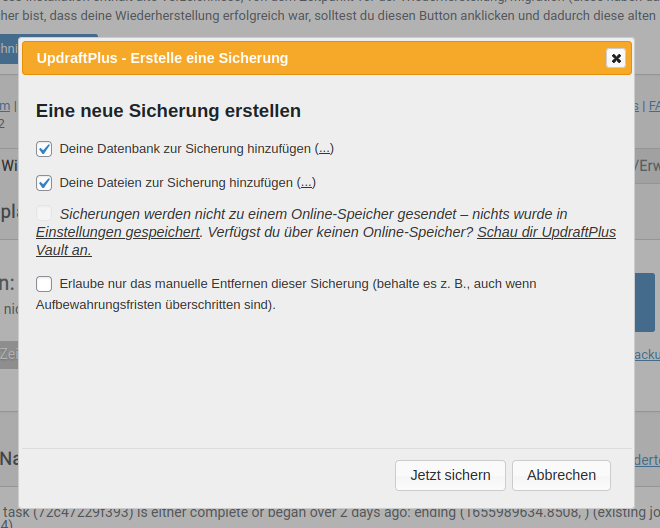
Task: Uncheck 'Deine Datenbank zur Sicherung hinzufügen'
Action: pos(44,149)
